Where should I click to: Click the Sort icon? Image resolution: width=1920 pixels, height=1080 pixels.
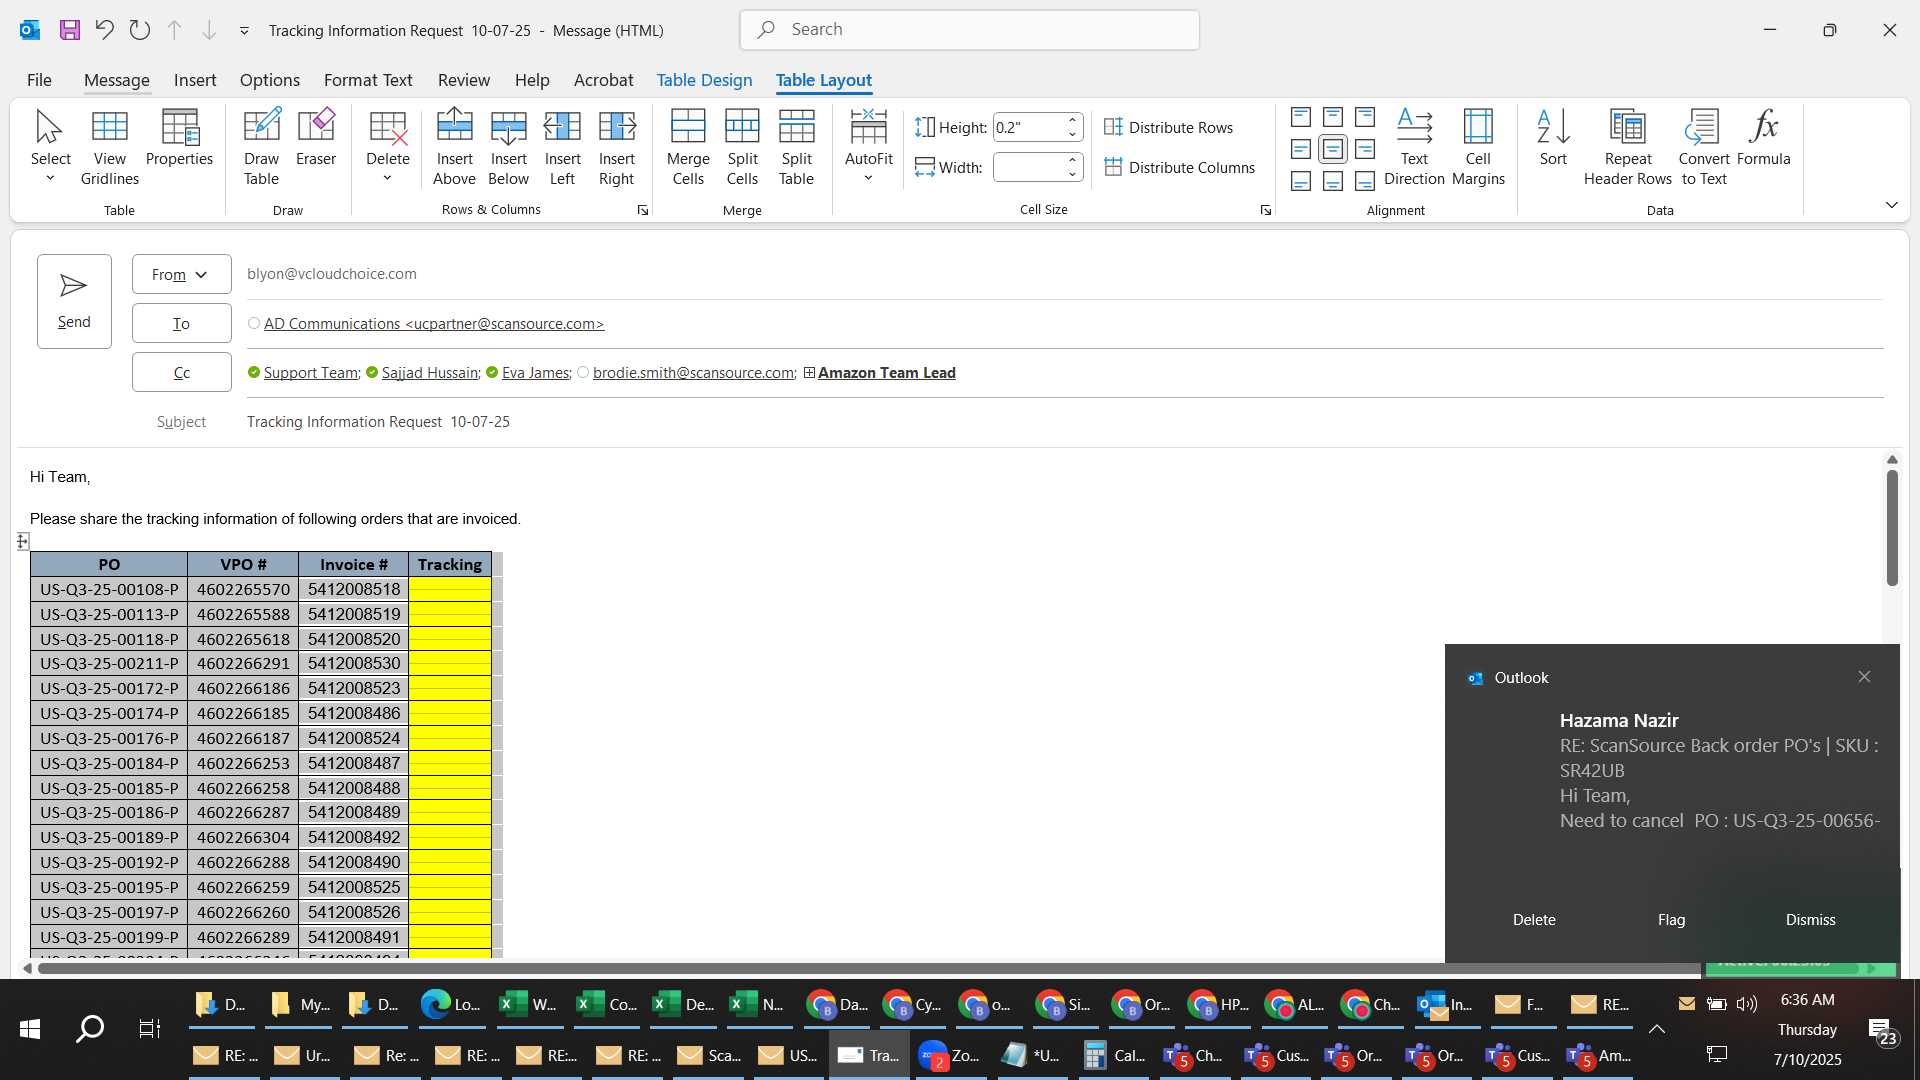coord(1553,138)
